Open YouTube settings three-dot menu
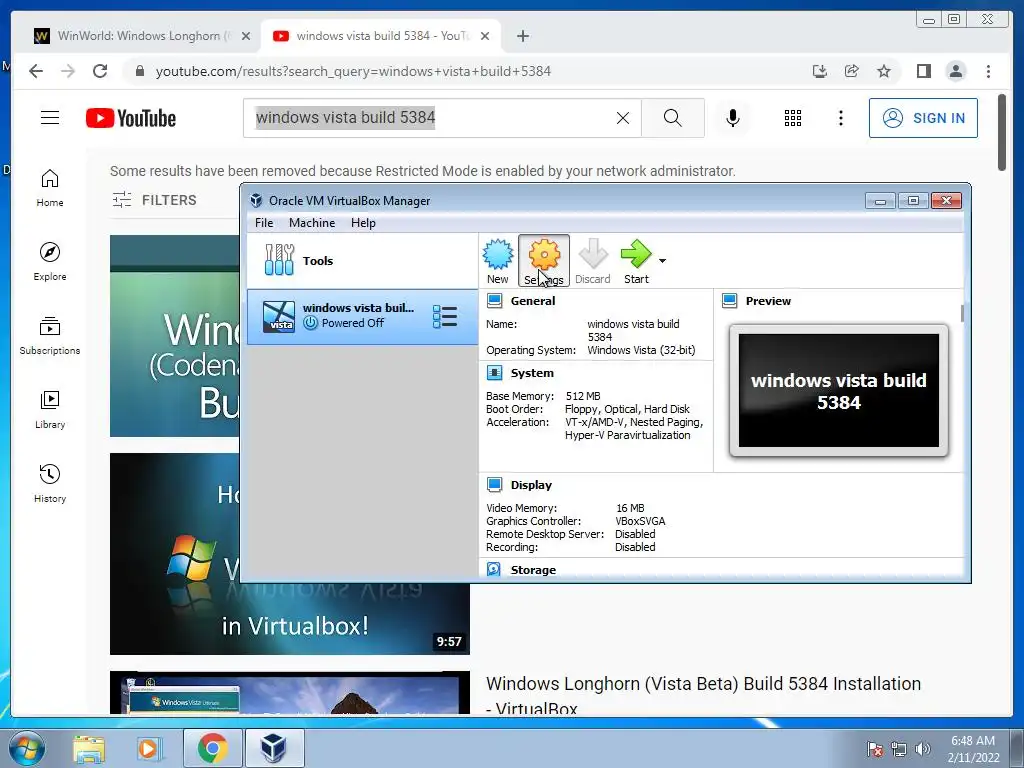1024x768 pixels. [x=840, y=118]
